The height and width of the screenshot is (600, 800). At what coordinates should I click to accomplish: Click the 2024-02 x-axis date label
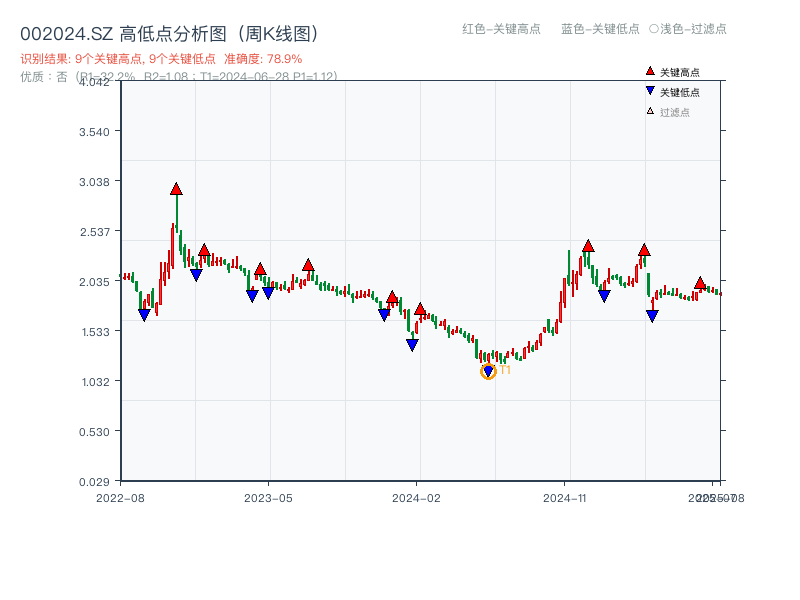[x=417, y=497]
